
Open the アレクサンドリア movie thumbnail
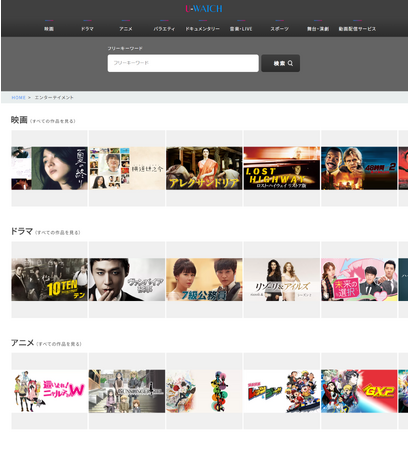point(204,168)
